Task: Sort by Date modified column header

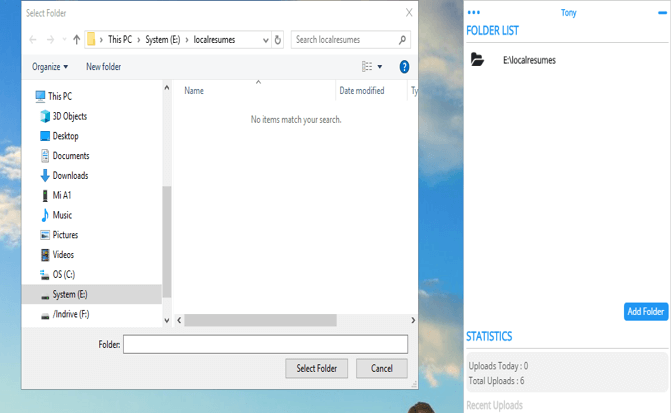Action: point(362,91)
